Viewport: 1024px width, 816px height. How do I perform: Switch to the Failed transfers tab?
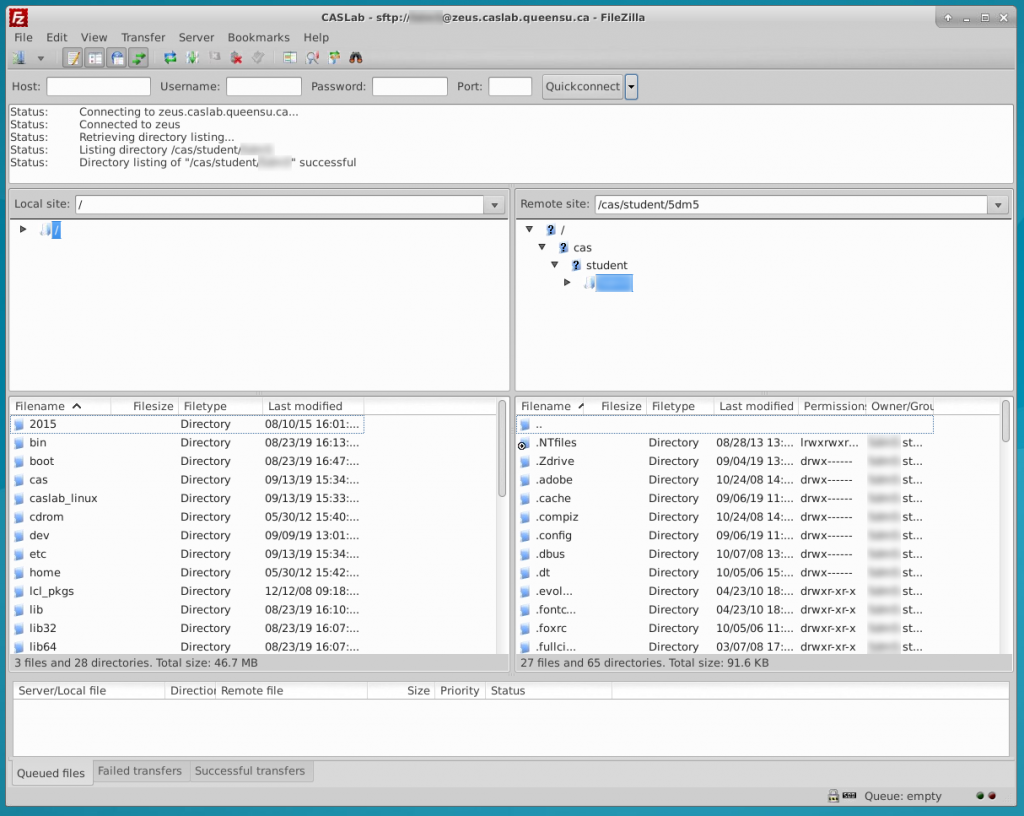tap(140, 771)
